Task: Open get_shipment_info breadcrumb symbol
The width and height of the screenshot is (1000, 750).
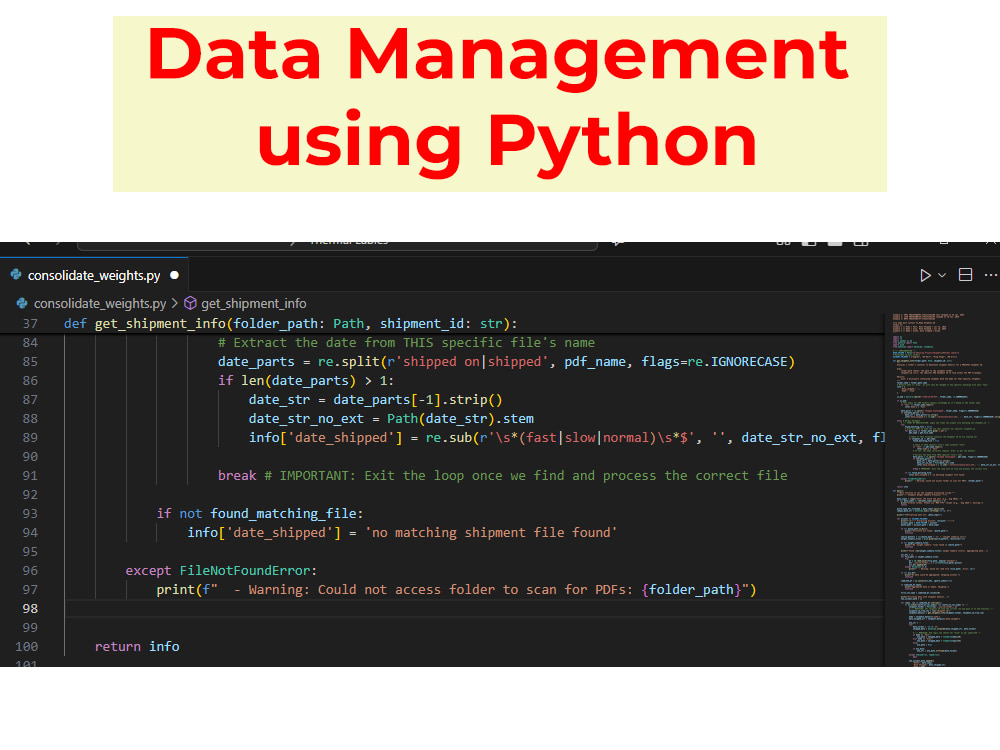Action: (x=254, y=304)
